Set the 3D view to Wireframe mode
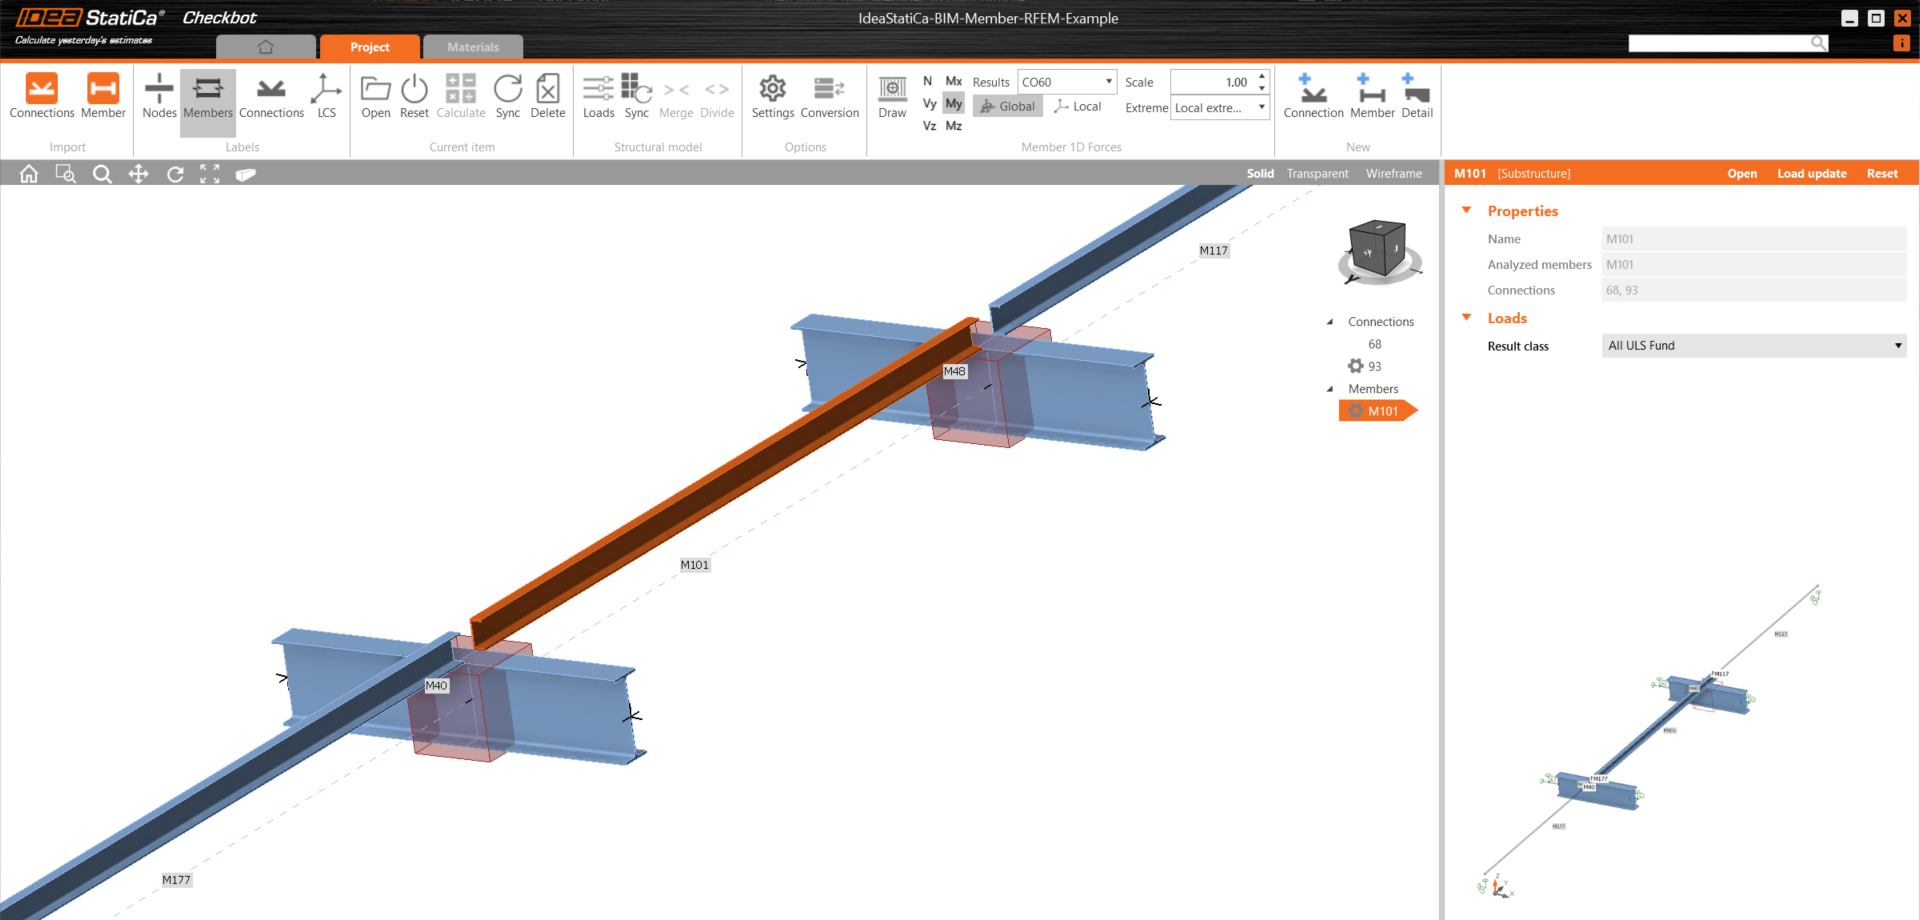This screenshot has height=920, width=1920. pos(1393,173)
